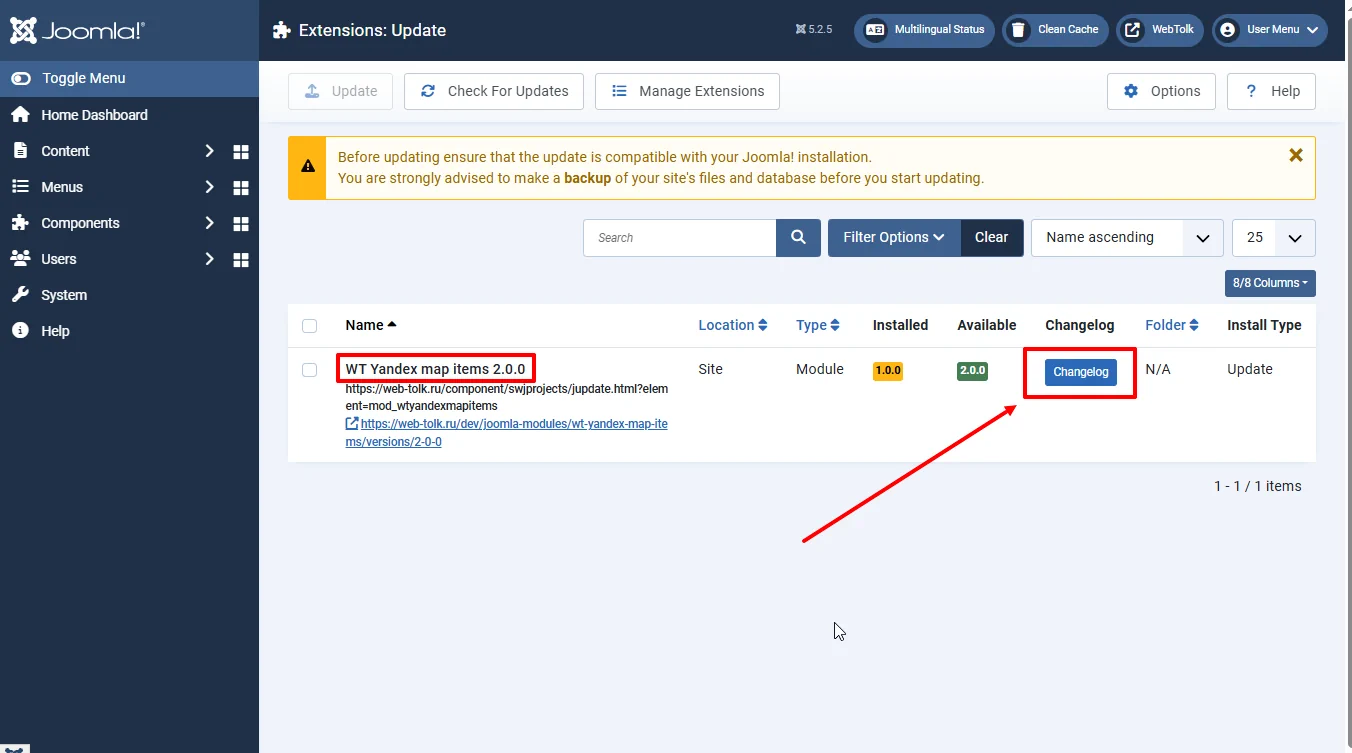Open Components dashboard grid icon

(x=241, y=224)
